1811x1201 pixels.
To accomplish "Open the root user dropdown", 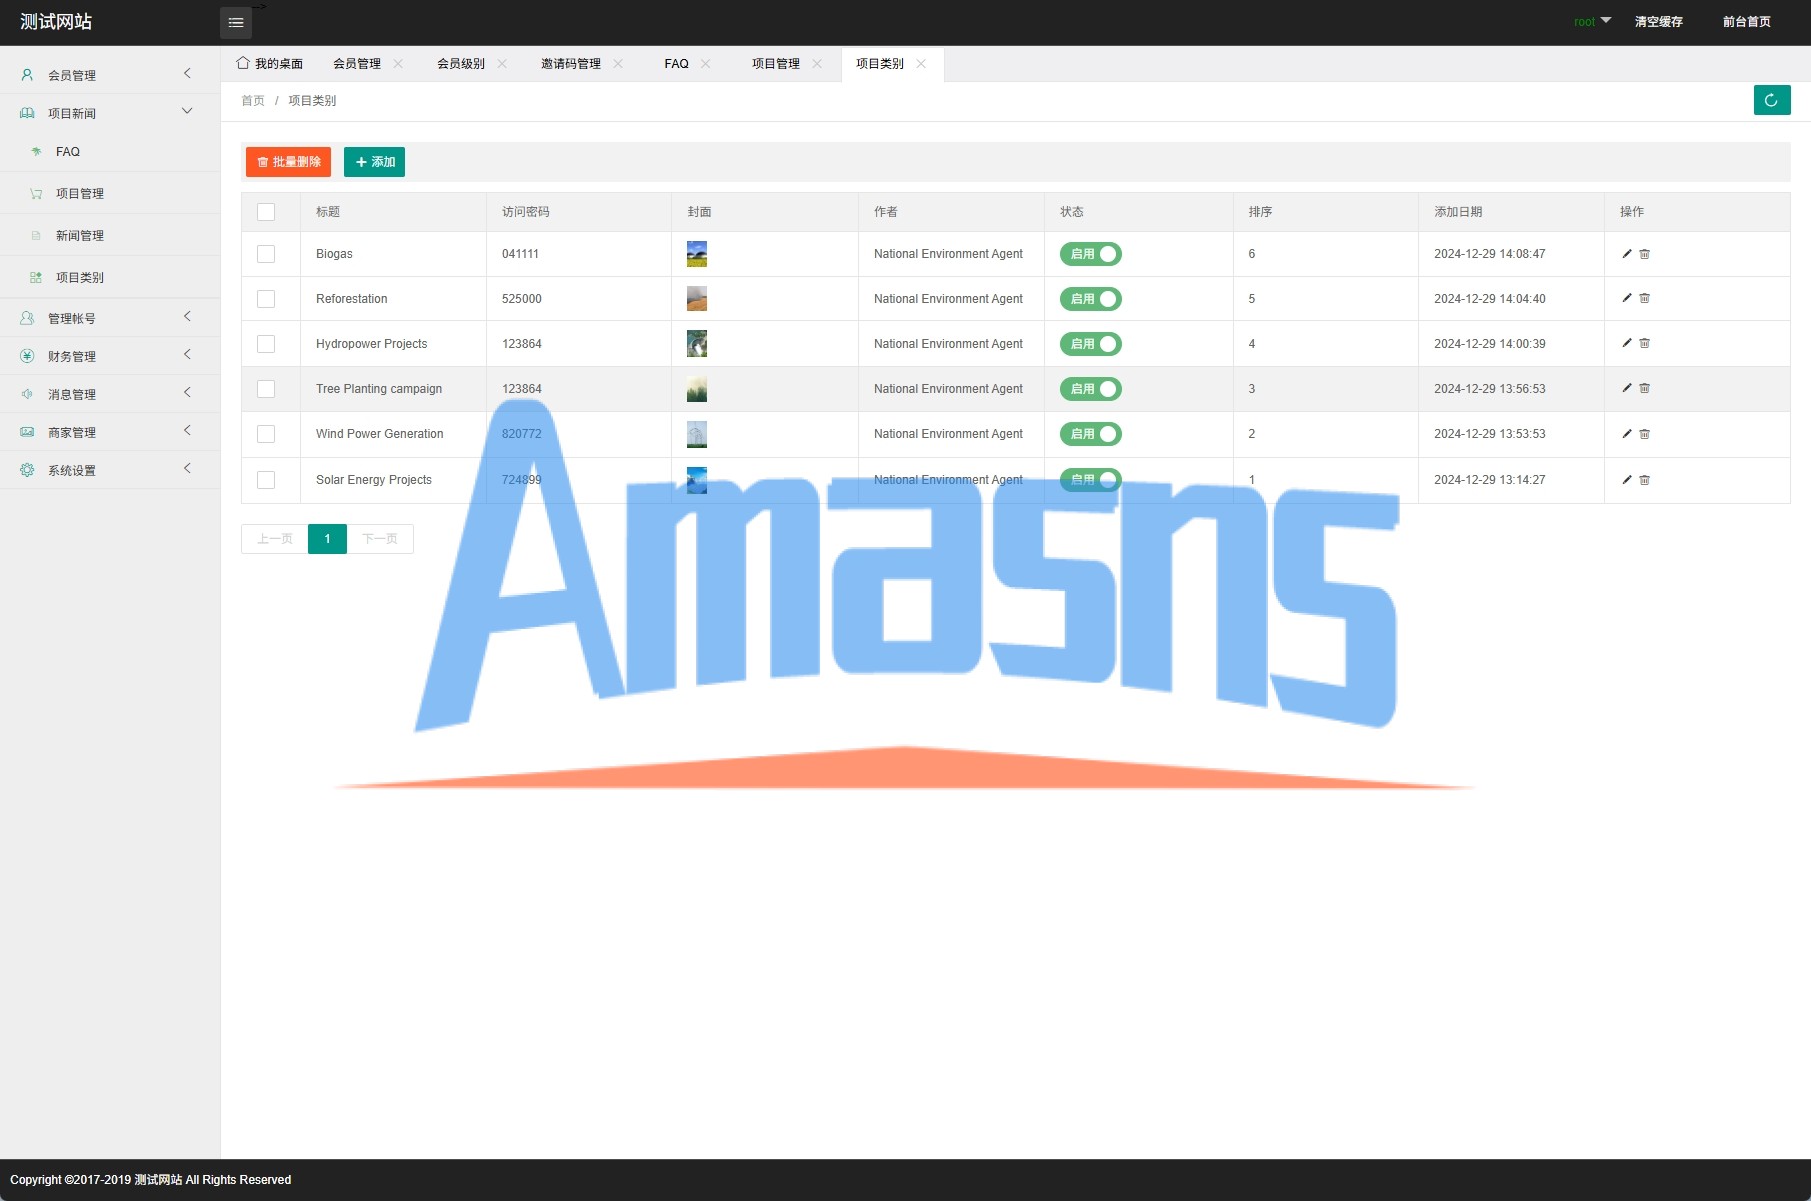I will pos(1592,21).
